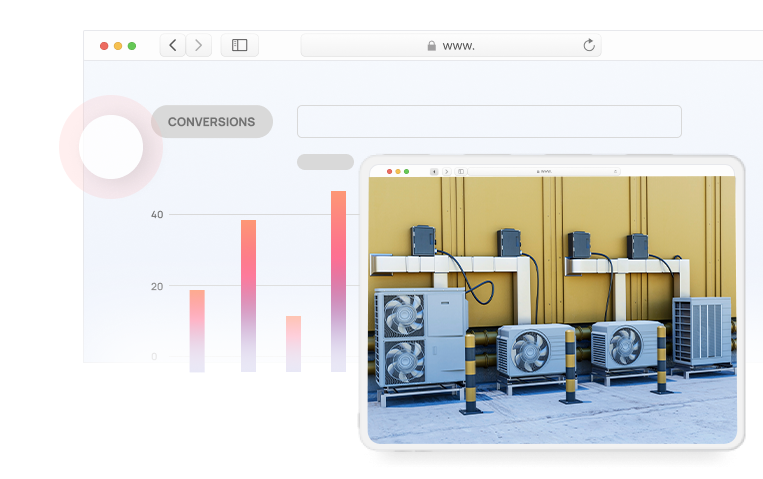
Task: Click the first bar on the chart's left
Action: tap(197, 330)
